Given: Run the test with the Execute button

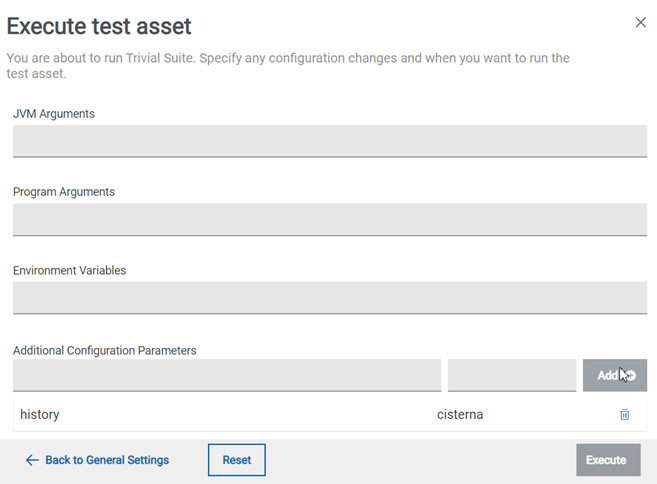Looking at the screenshot, I should 607,460.
